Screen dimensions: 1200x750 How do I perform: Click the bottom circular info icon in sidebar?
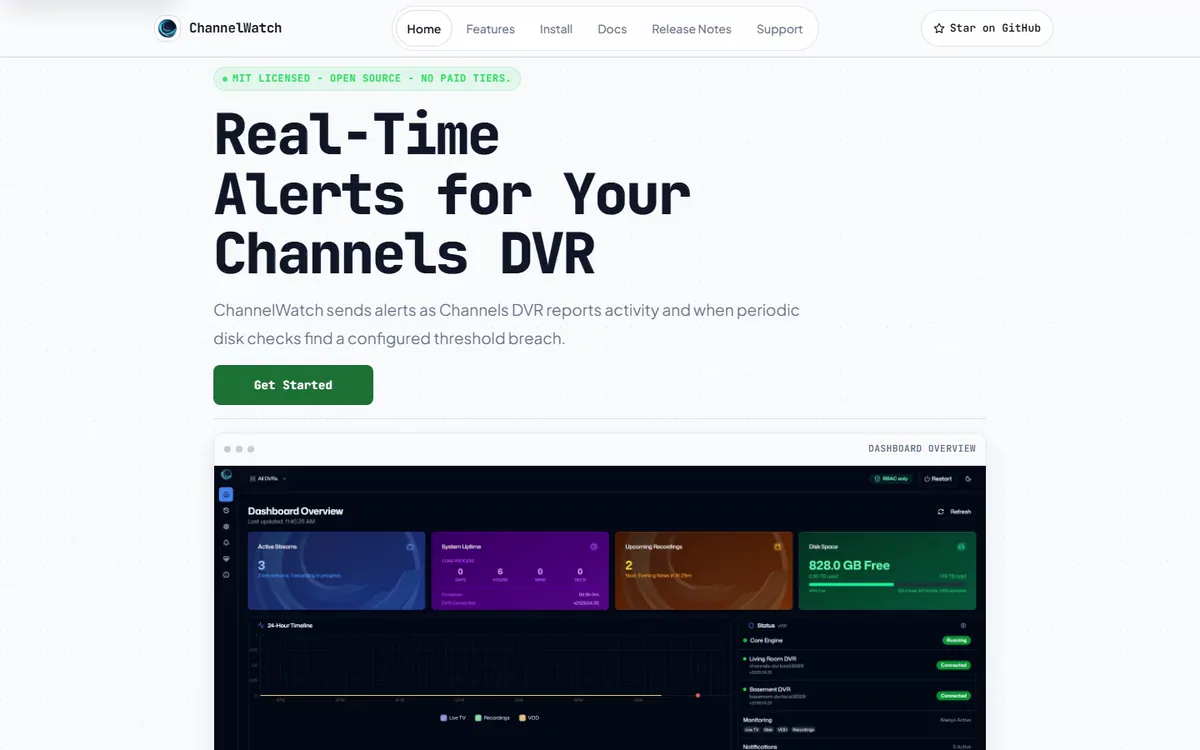click(x=226, y=575)
